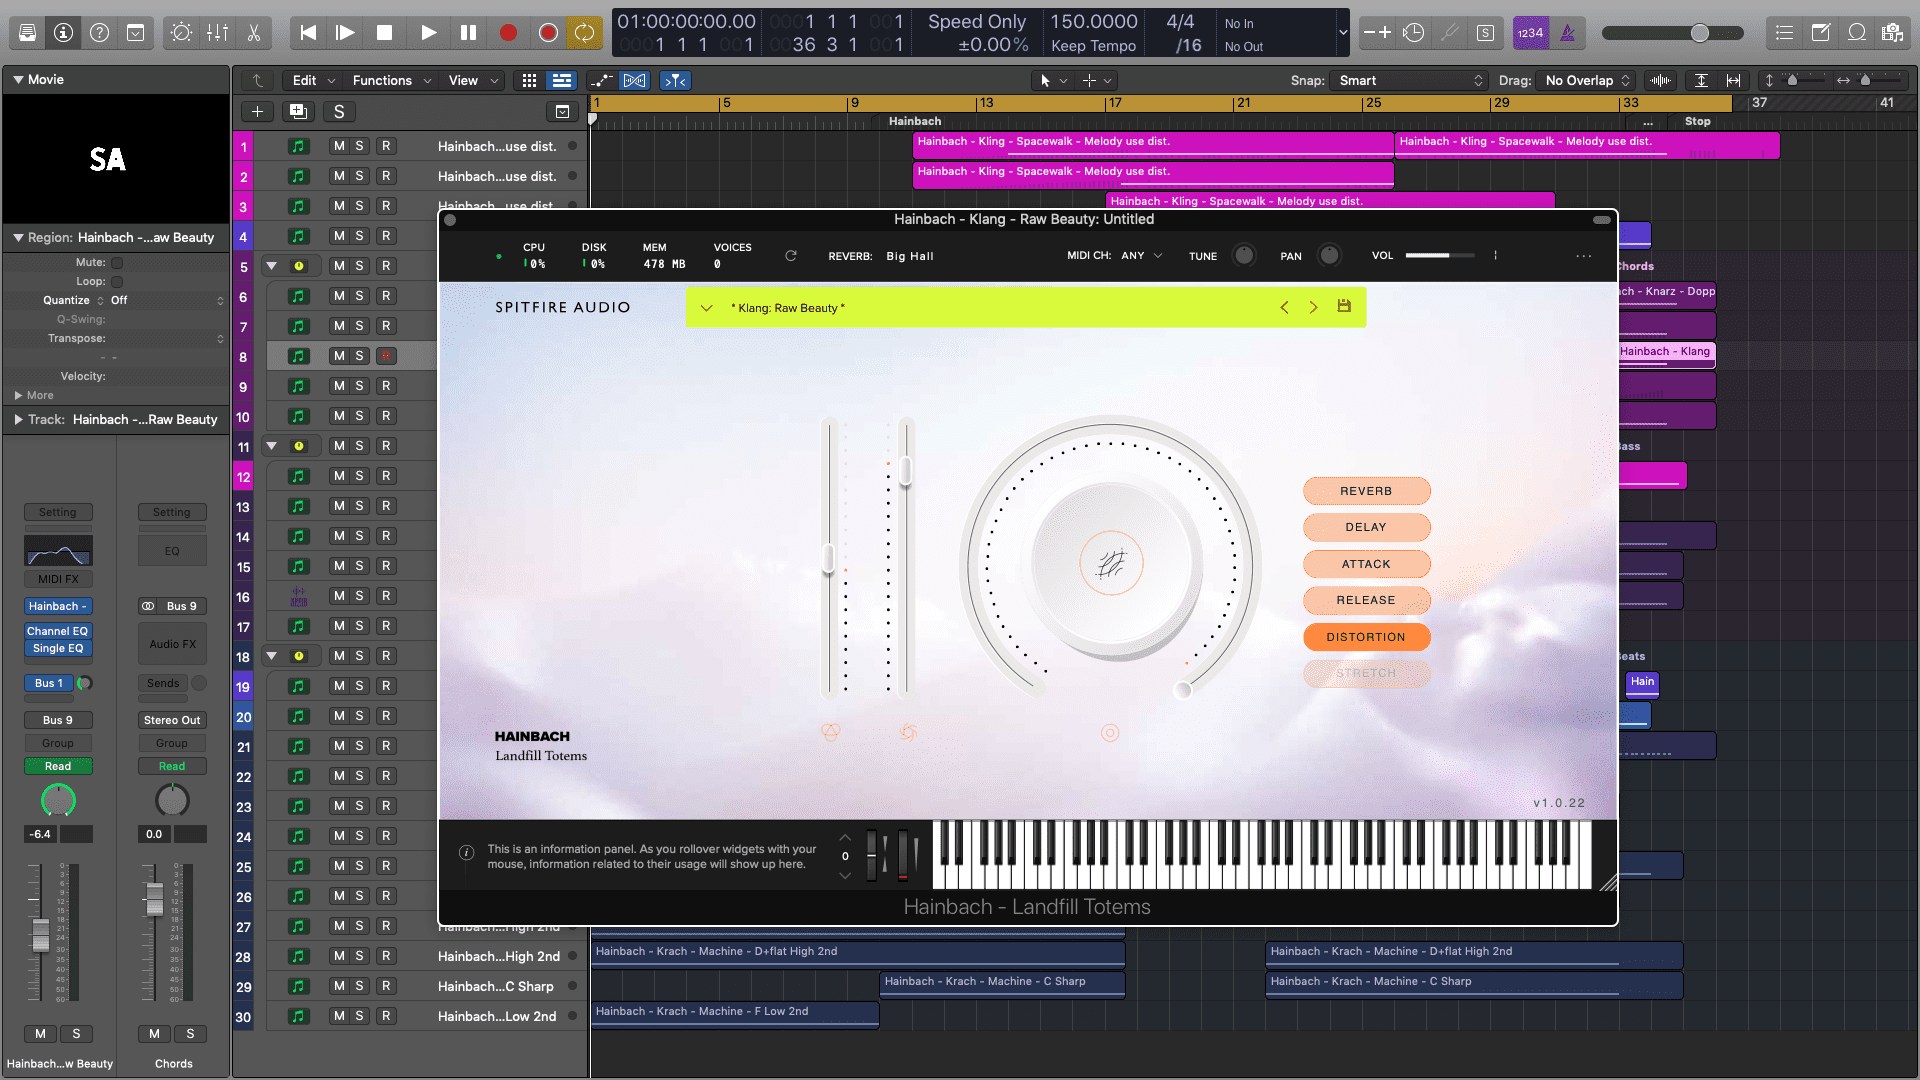Open the Edit menu in tracks area
This screenshot has width=1920, height=1080.
[314, 80]
